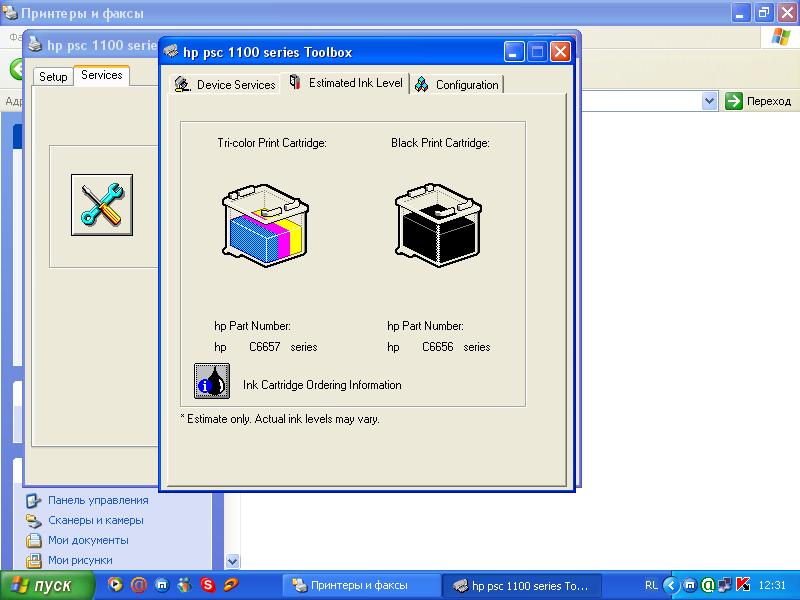The width and height of the screenshot is (800, 600).
Task: Click the Ink Cartridge Ordering Information icon
Action: pos(211,383)
